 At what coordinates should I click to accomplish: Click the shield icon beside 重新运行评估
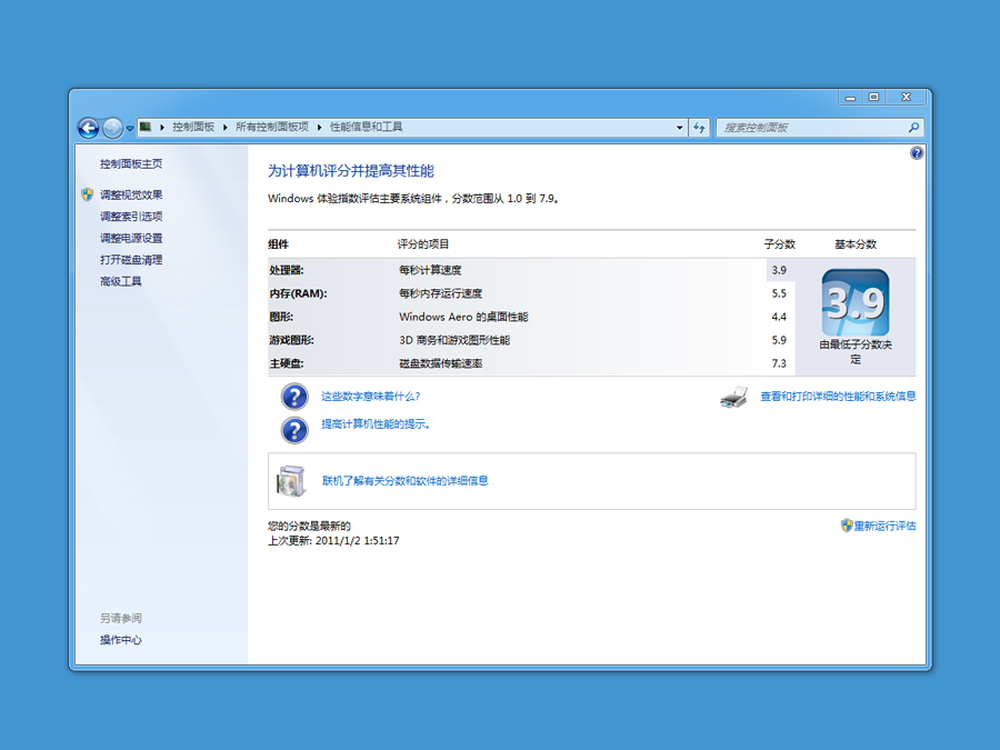click(x=846, y=526)
